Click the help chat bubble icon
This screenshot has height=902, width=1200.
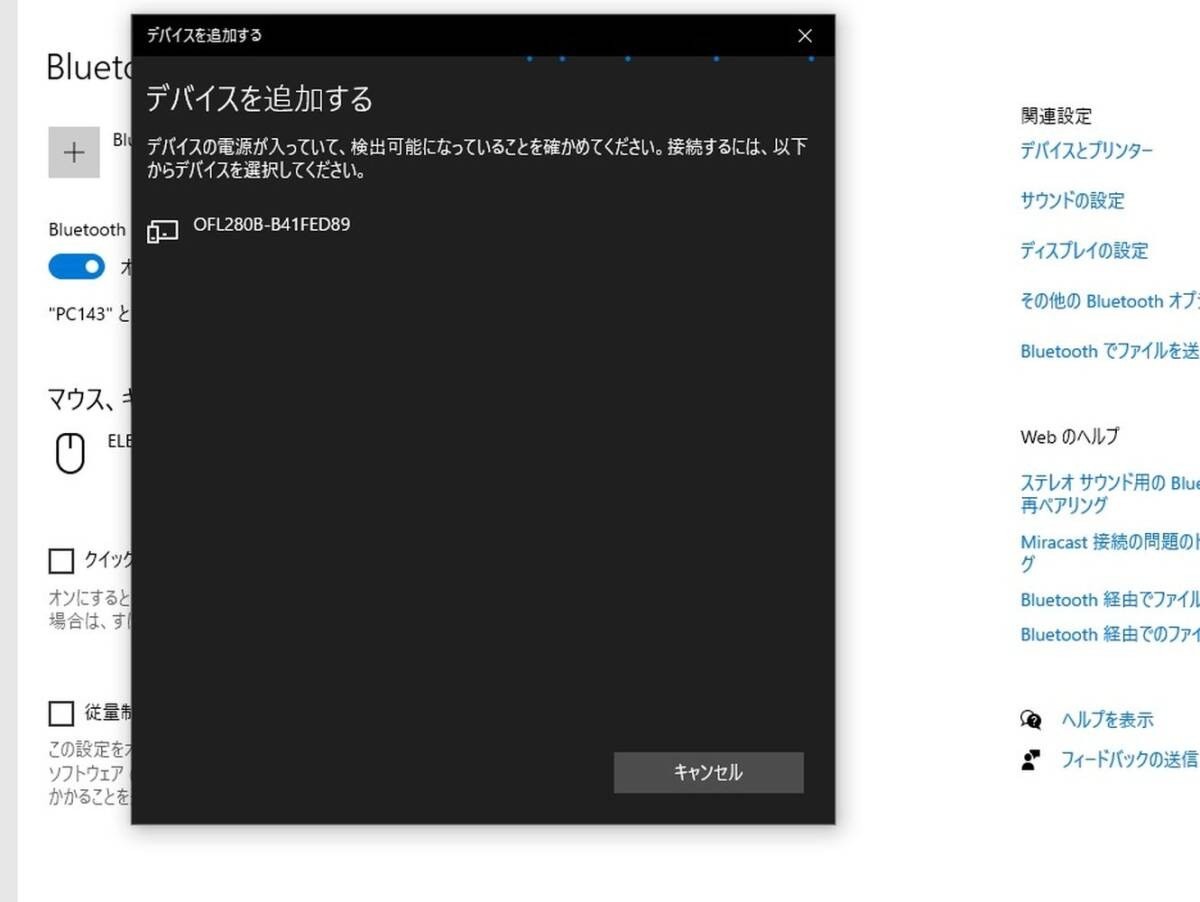pos(1031,719)
